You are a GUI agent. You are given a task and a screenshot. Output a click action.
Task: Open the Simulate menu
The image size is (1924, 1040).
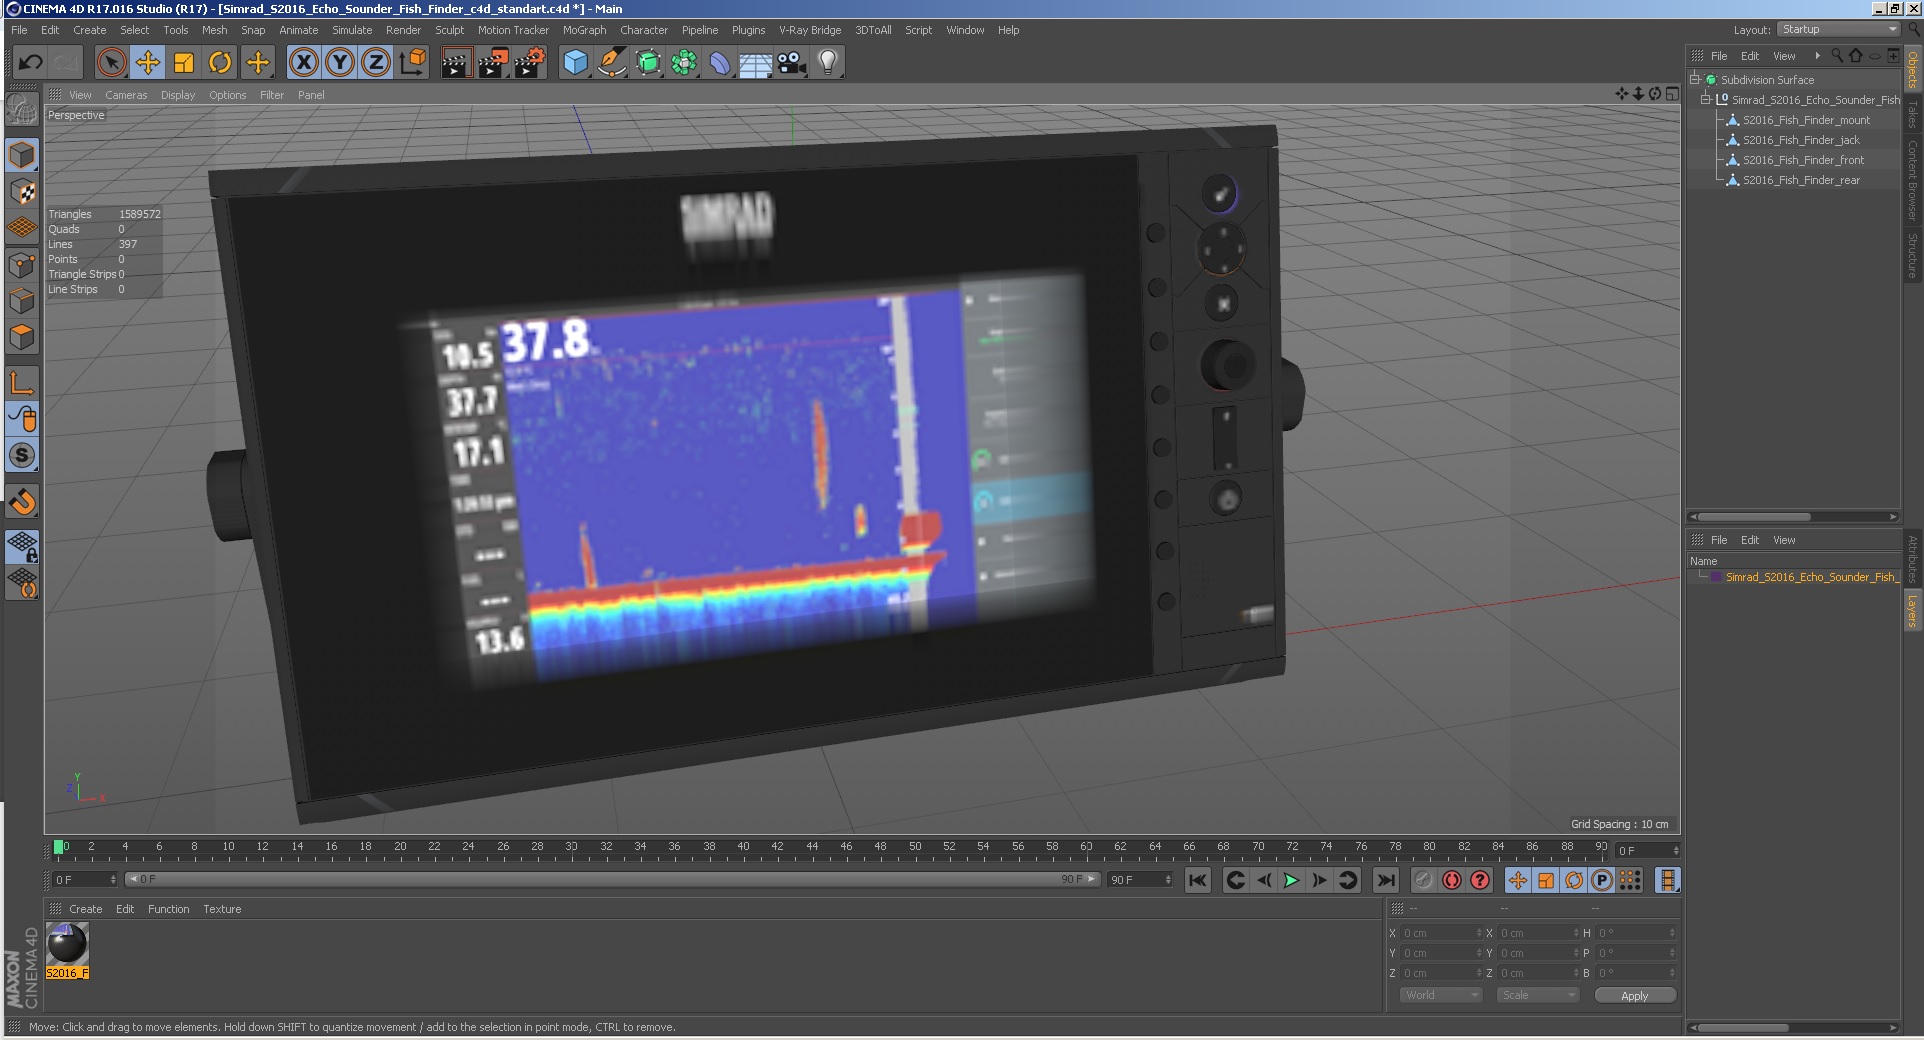pyautogui.click(x=352, y=30)
